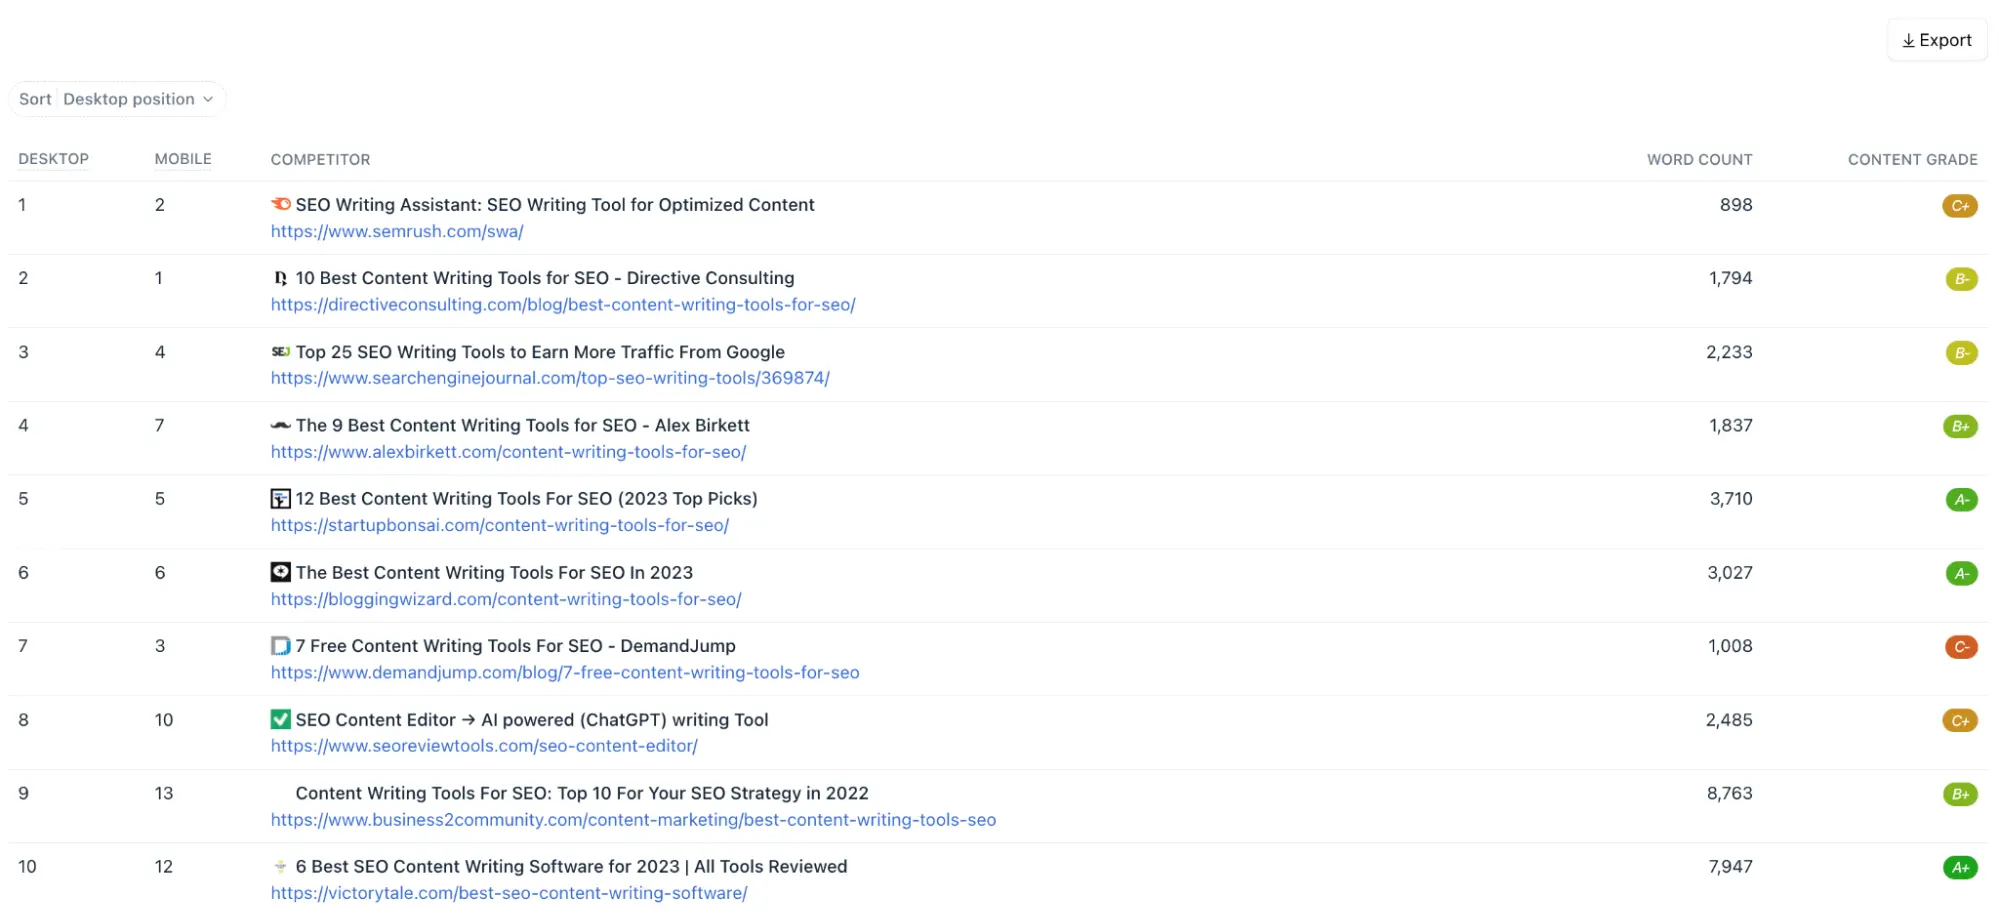Click the Victory Tale favicon
The image size is (1999, 913).
click(281, 867)
